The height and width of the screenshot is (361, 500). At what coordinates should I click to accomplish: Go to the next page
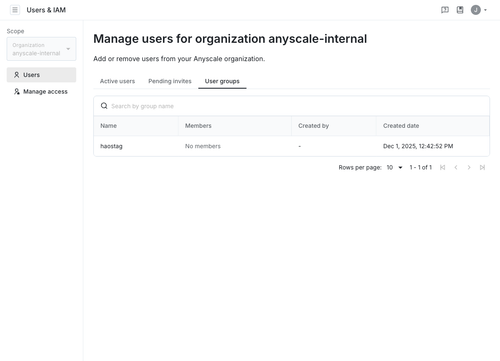coord(469,167)
